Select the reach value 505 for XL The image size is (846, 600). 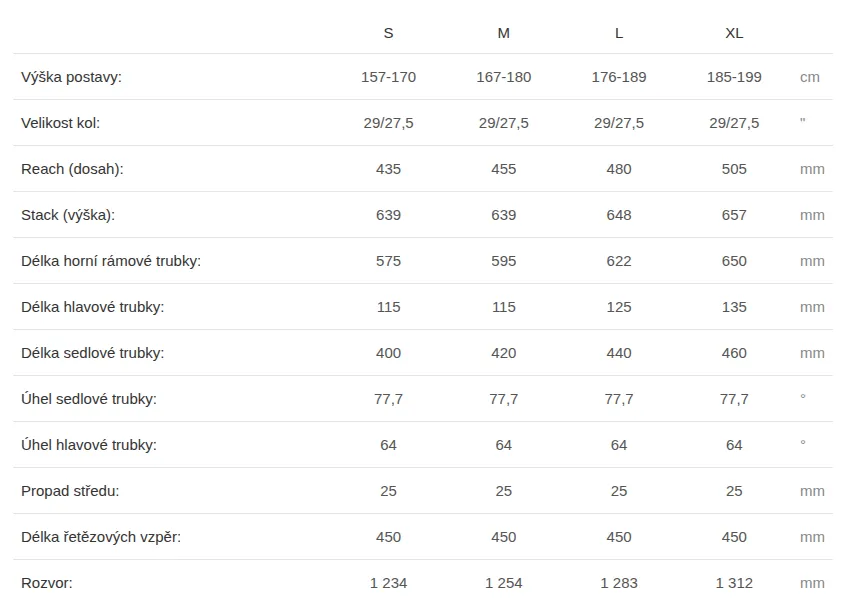[734, 169]
